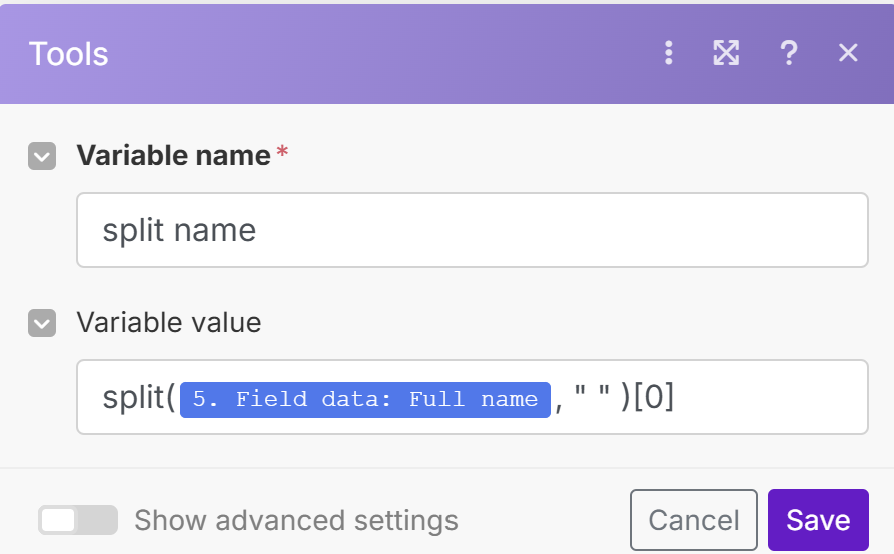Screen dimensions: 894x554
Task: Collapse the Variable value field chevron
Action: tap(42, 323)
